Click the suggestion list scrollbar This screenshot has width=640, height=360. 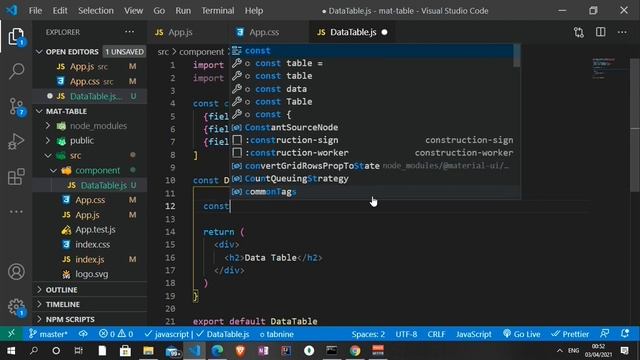pyautogui.click(x=517, y=56)
